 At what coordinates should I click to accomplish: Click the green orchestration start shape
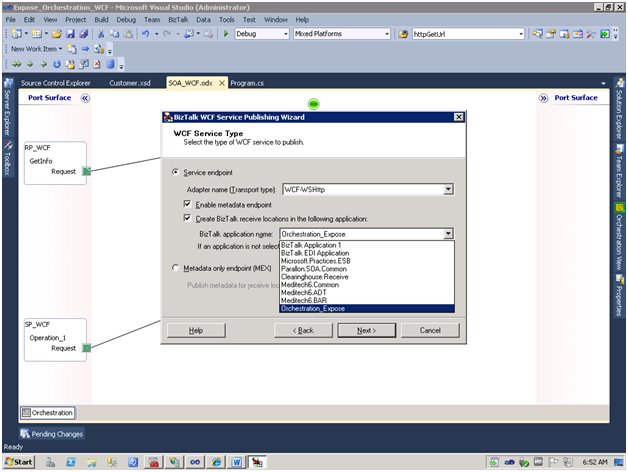coord(314,104)
